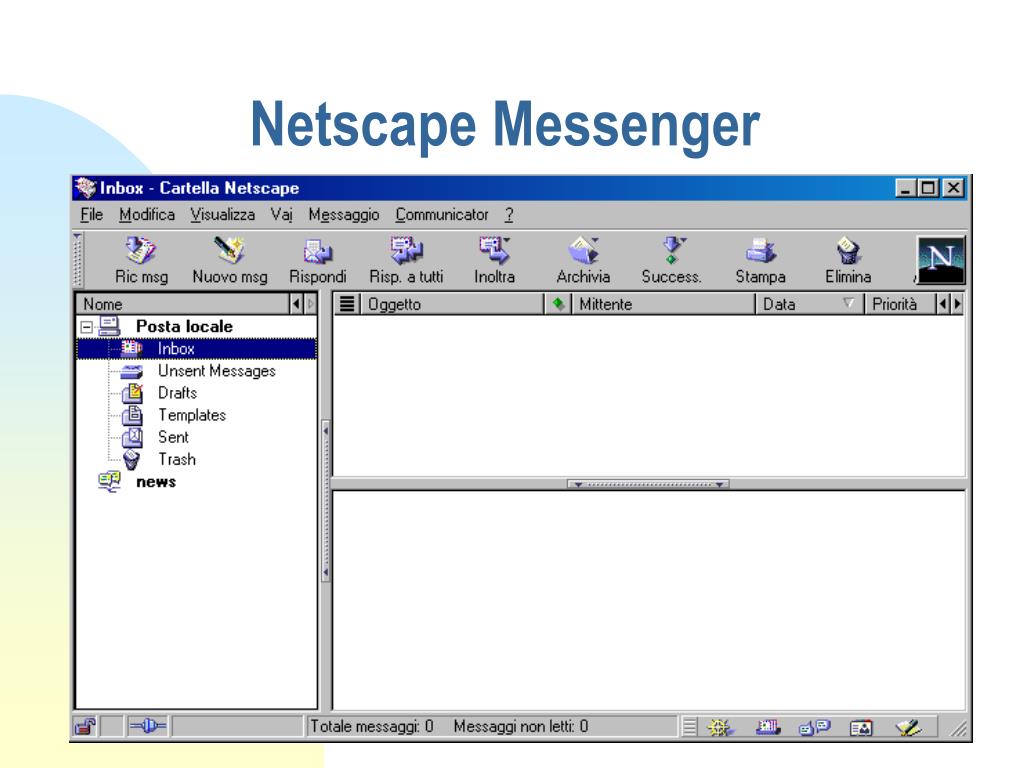1024x768 pixels.
Task: Open Mailbox icon in component bar
Action: point(768,727)
